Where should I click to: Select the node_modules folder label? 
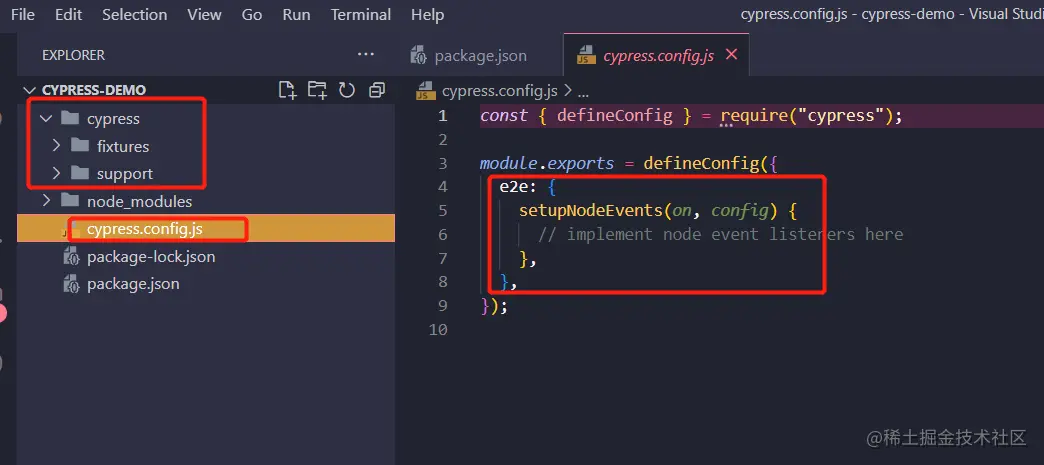pos(139,201)
